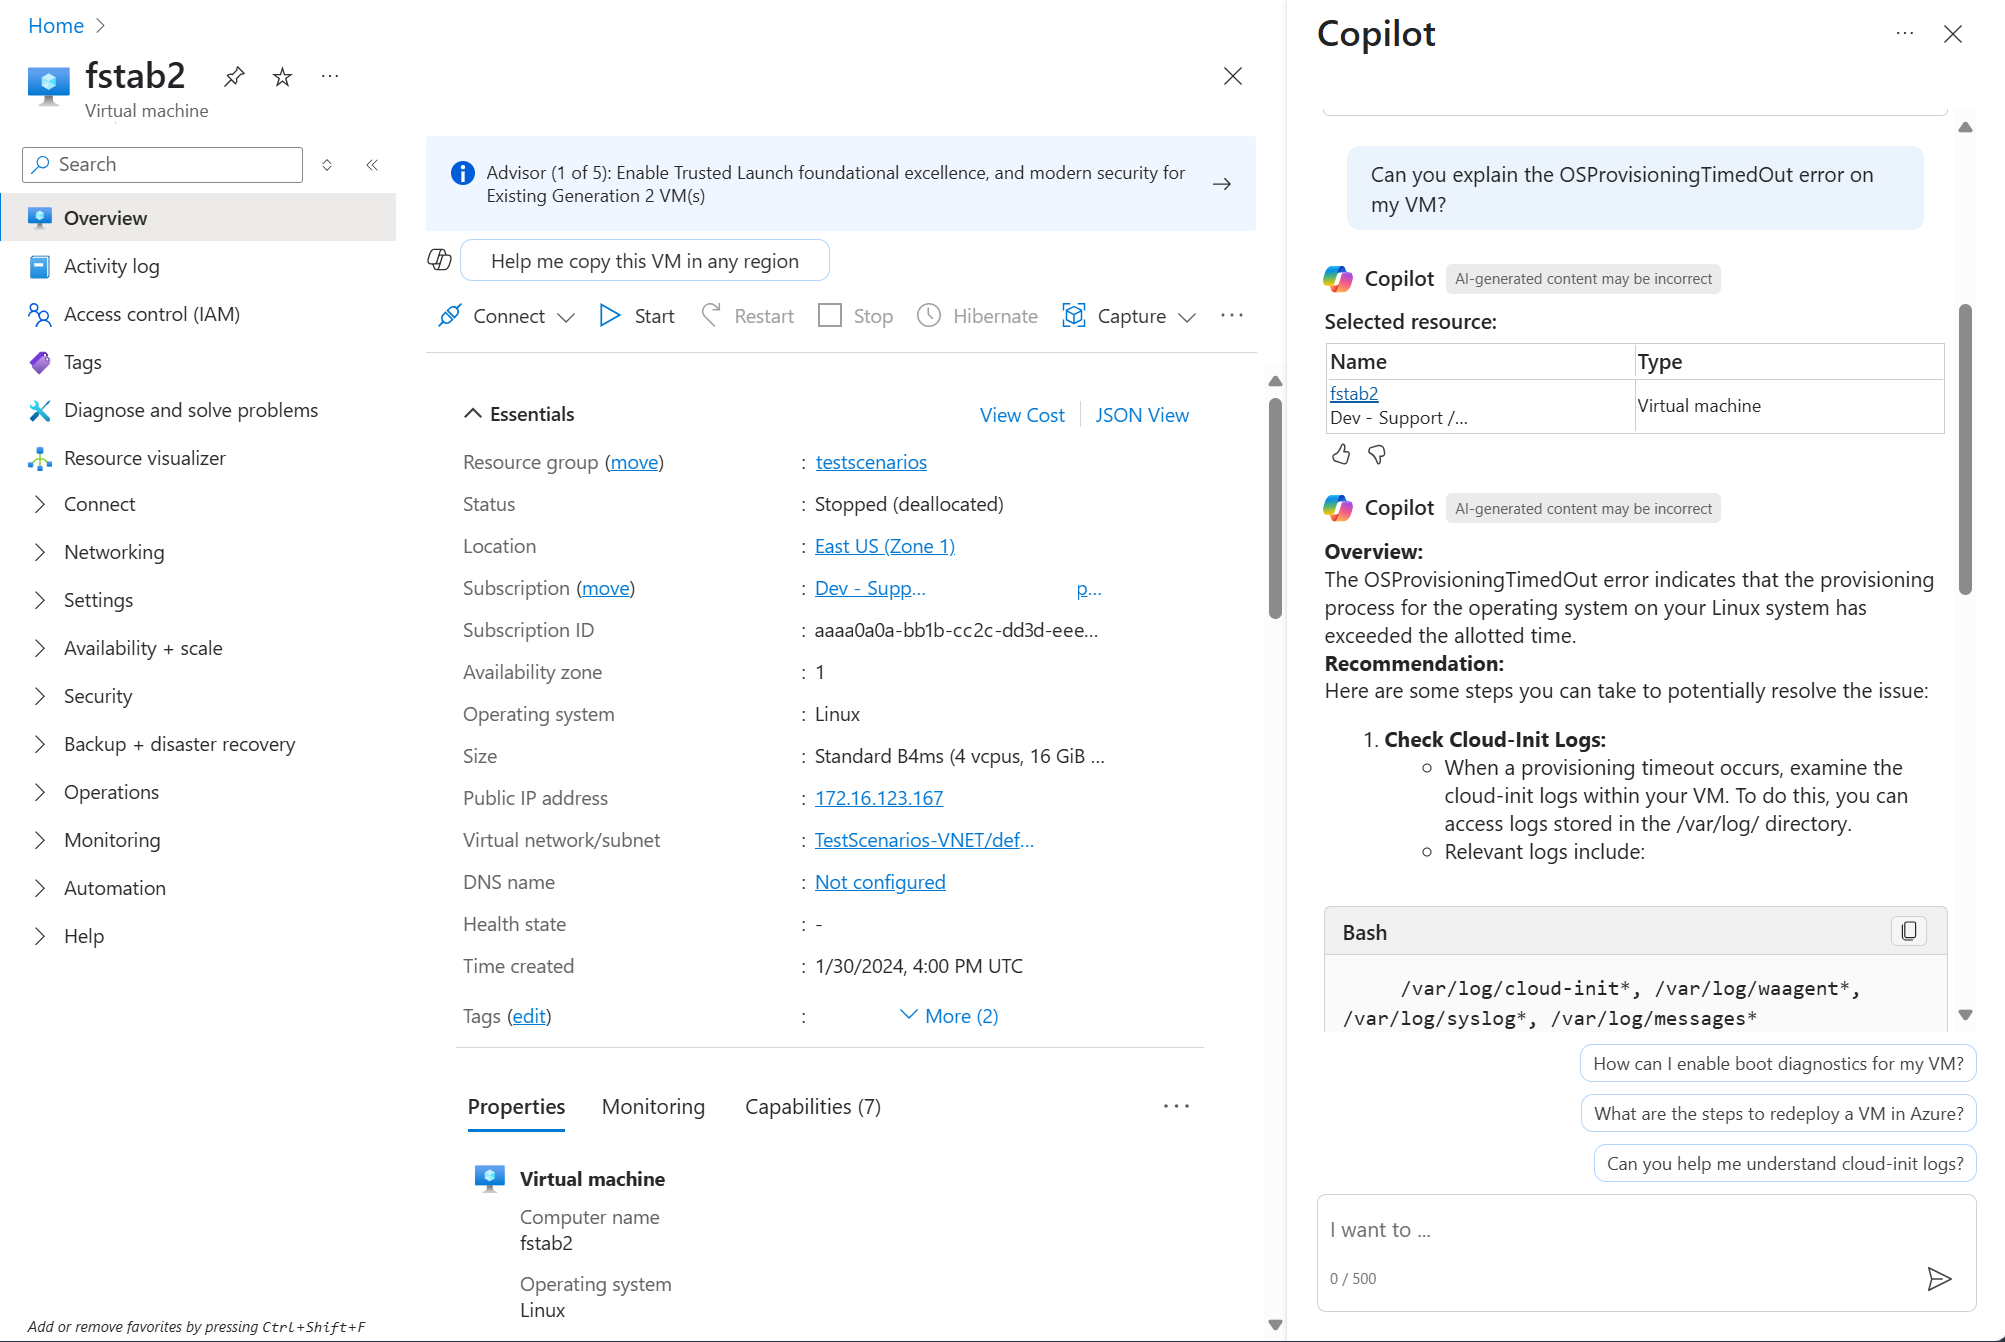2005x1342 pixels.
Task: Send the Copilot message
Action: (1938, 1278)
